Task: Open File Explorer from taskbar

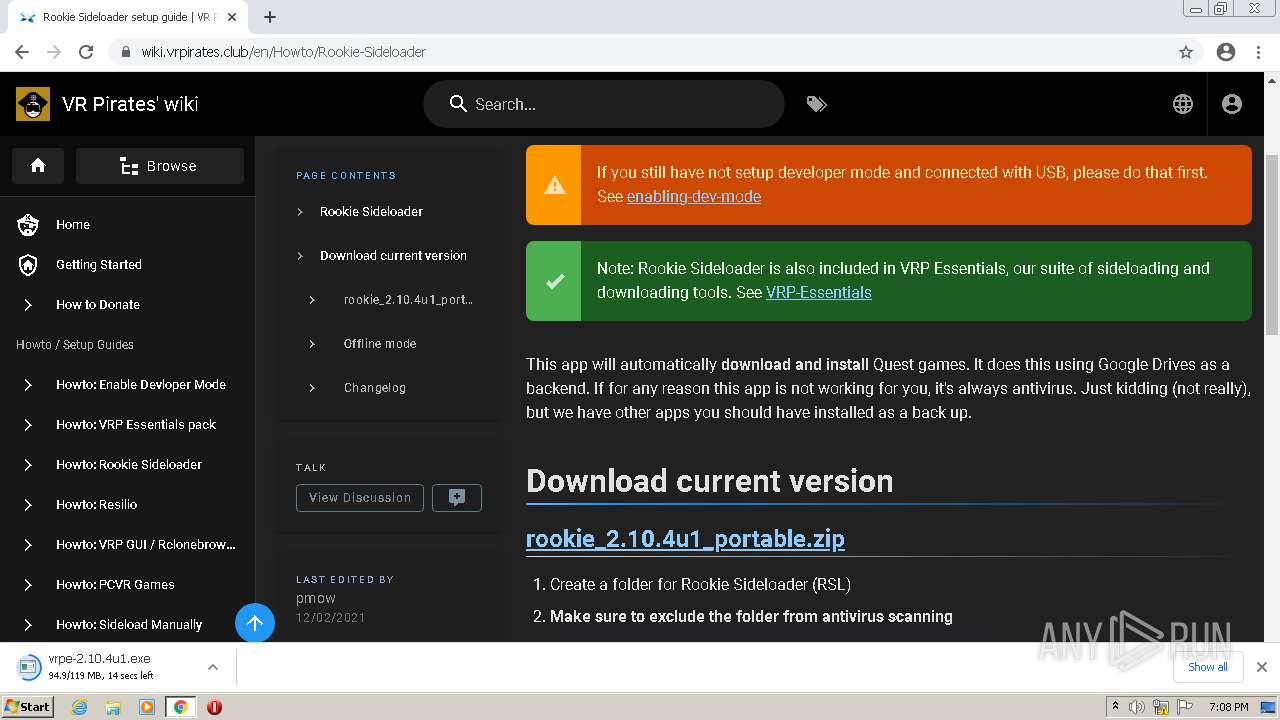Action: [x=113, y=707]
